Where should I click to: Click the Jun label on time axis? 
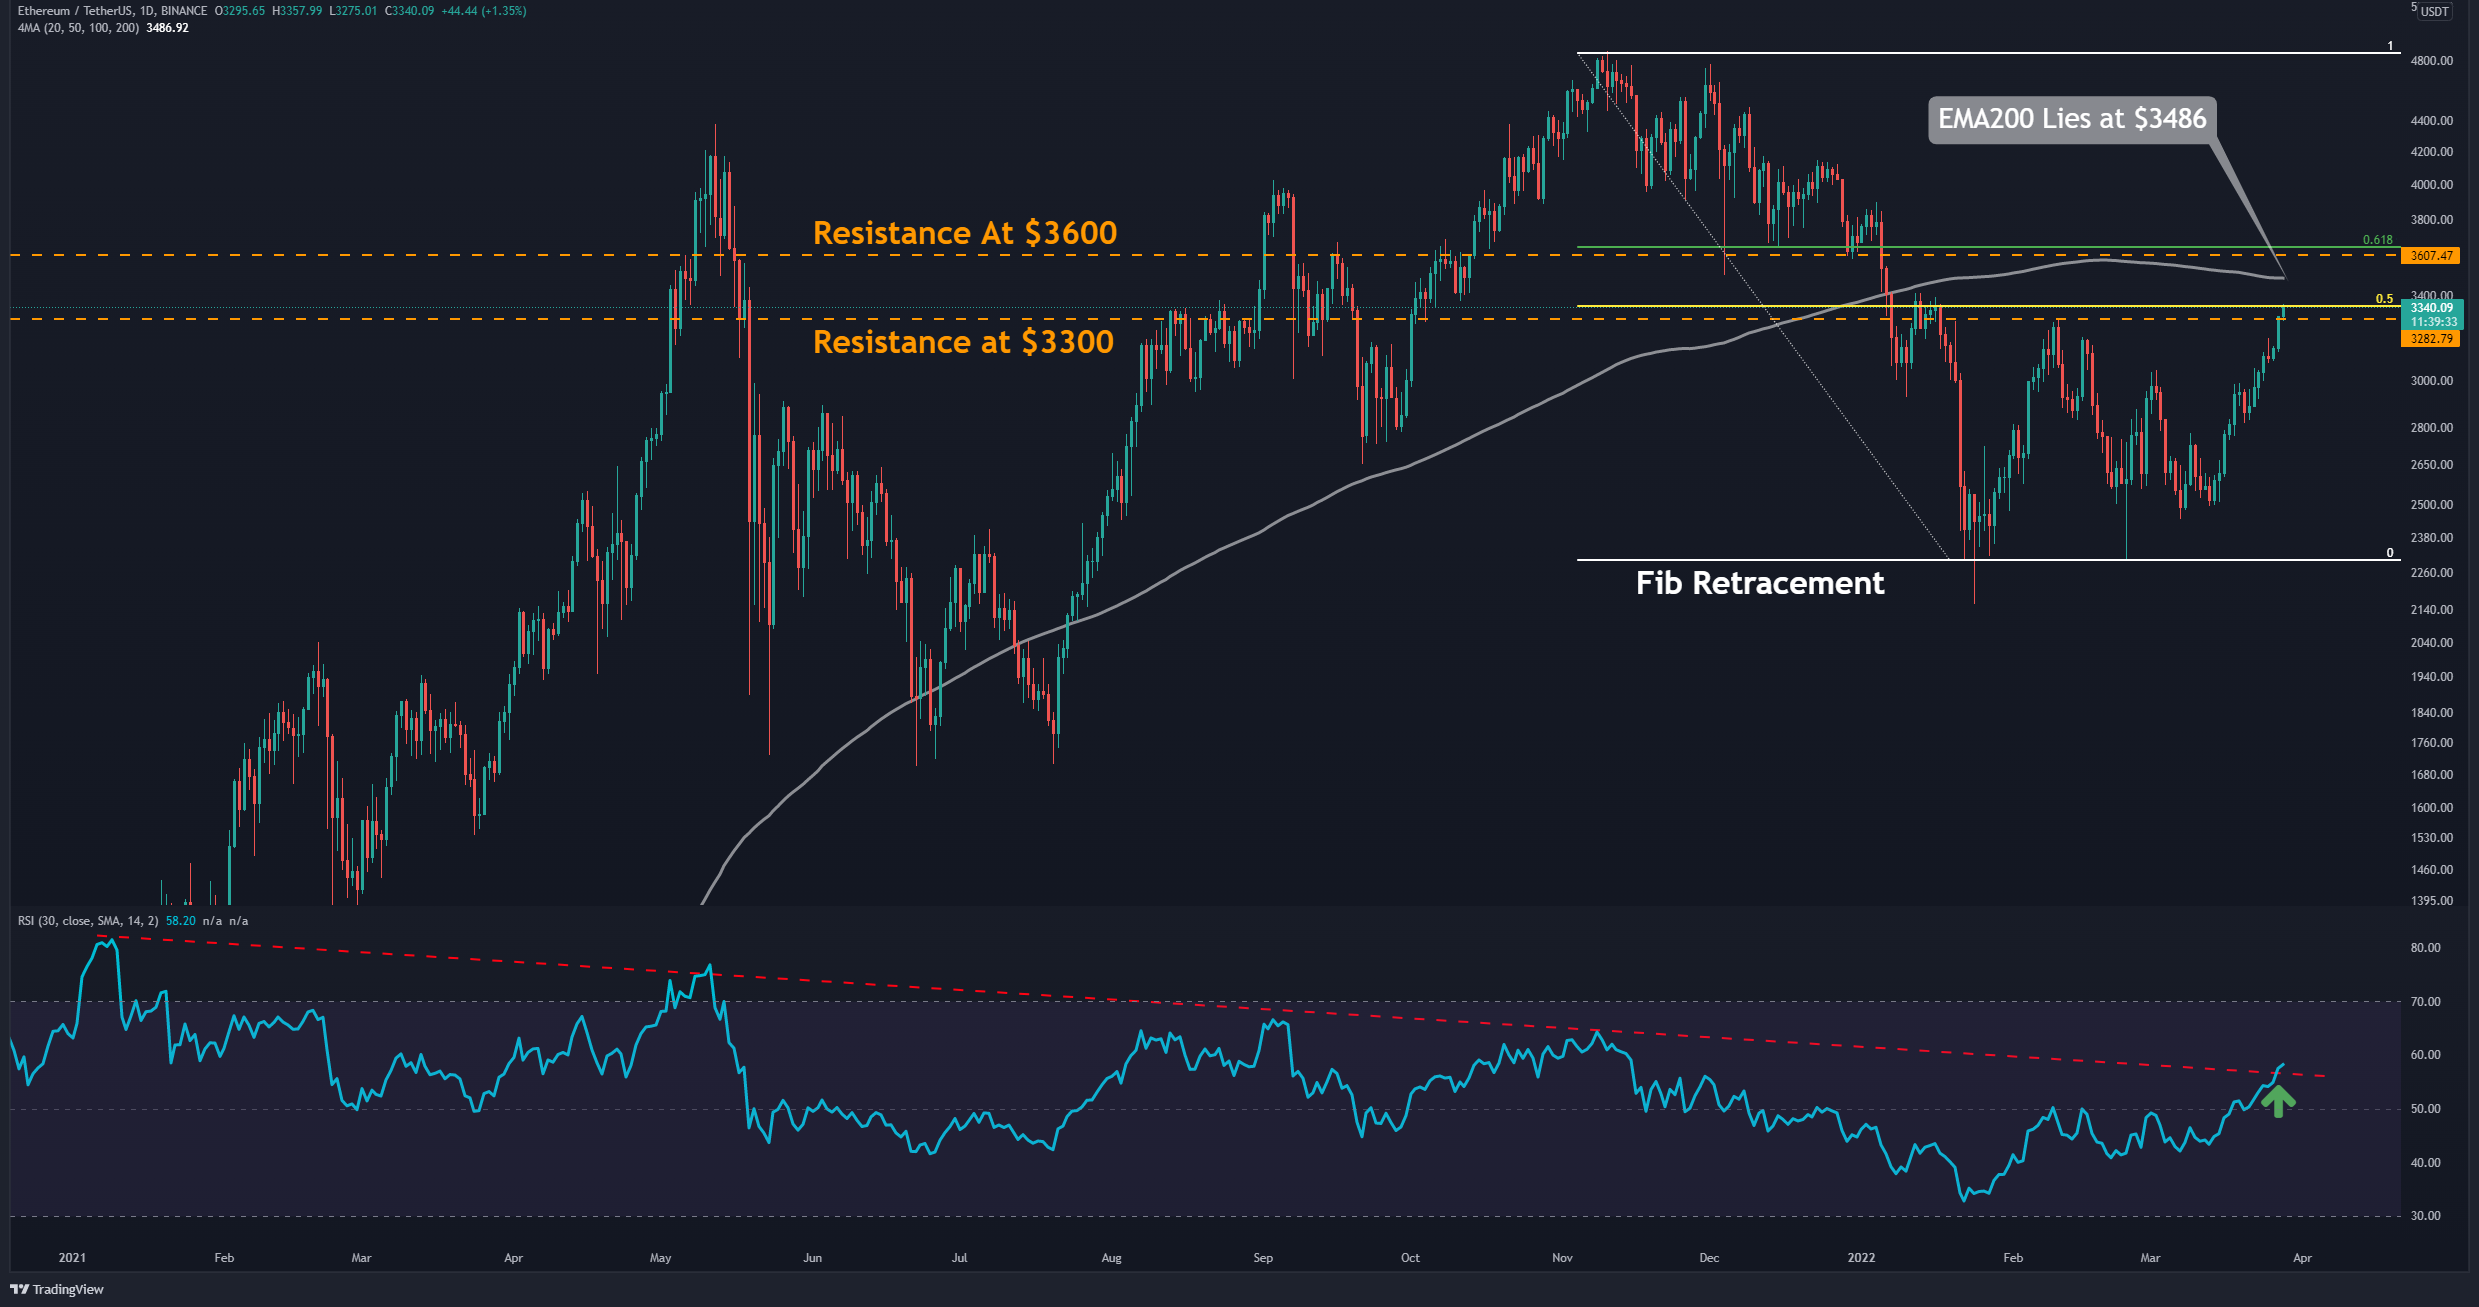813,1258
